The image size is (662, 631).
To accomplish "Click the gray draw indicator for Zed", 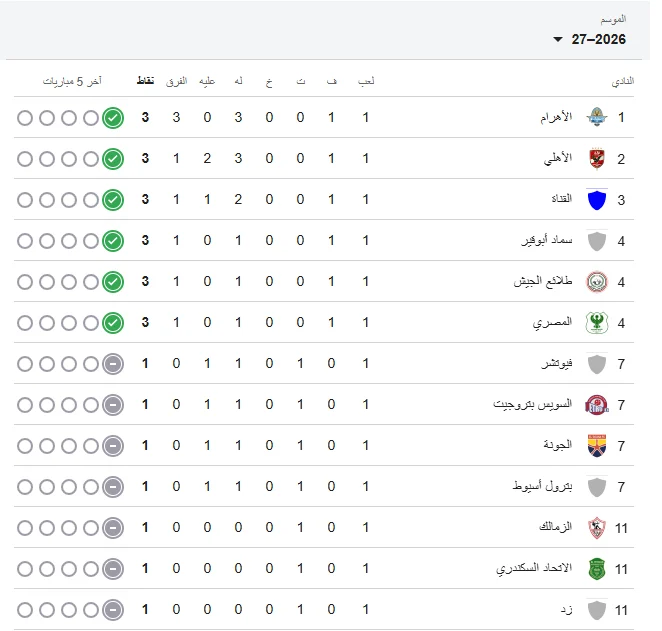I will pos(113,610).
